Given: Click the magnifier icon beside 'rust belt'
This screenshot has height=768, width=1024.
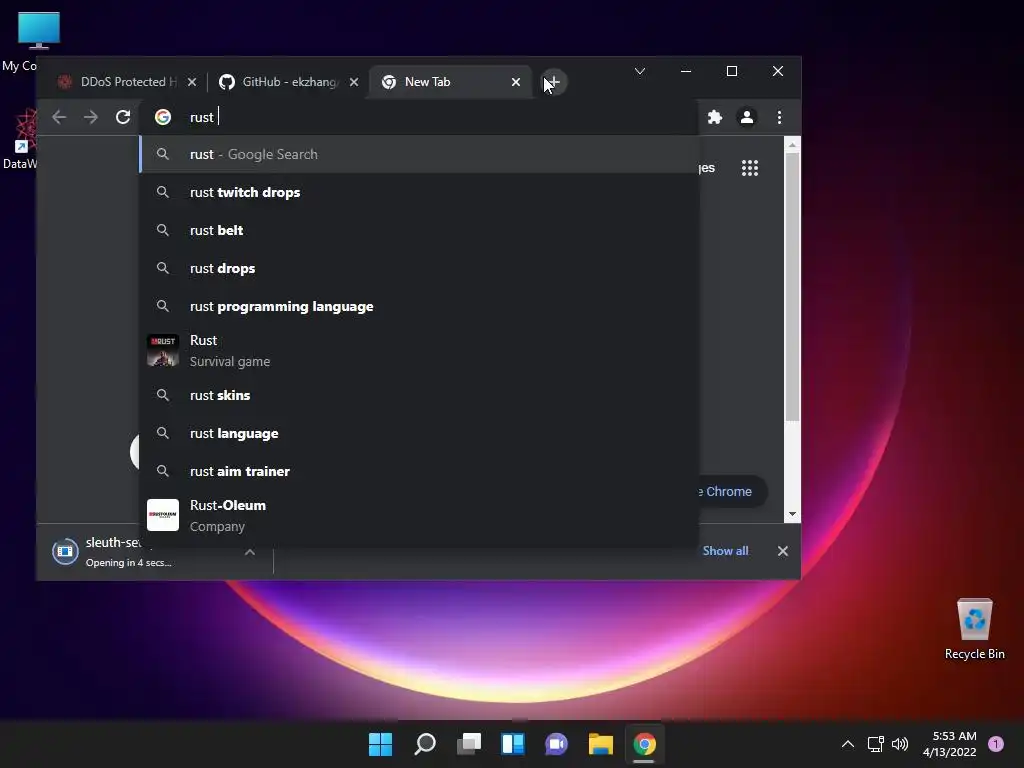Looking at the screenshot, I should click(163, 230).
